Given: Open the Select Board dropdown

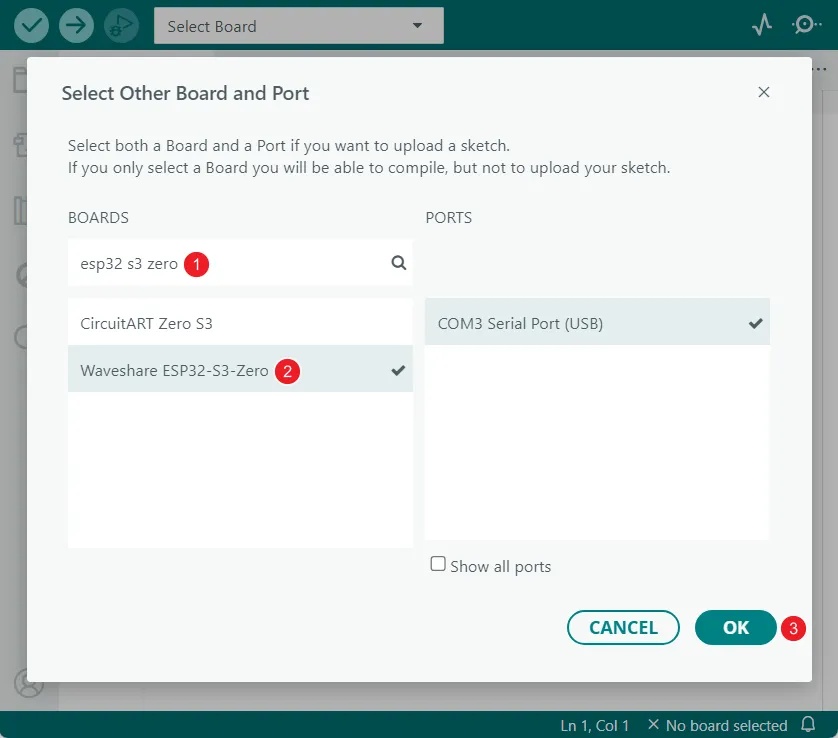Looking at the screenshot, I should [298, 26].
